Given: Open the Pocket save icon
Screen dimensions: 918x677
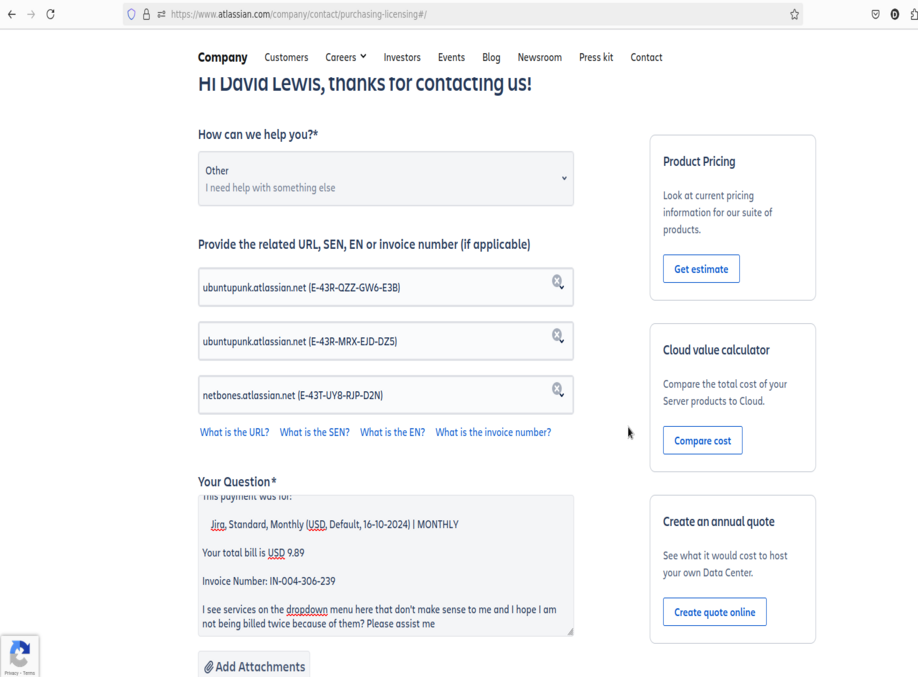Looking at the screenshot, I should coord(875,15).
